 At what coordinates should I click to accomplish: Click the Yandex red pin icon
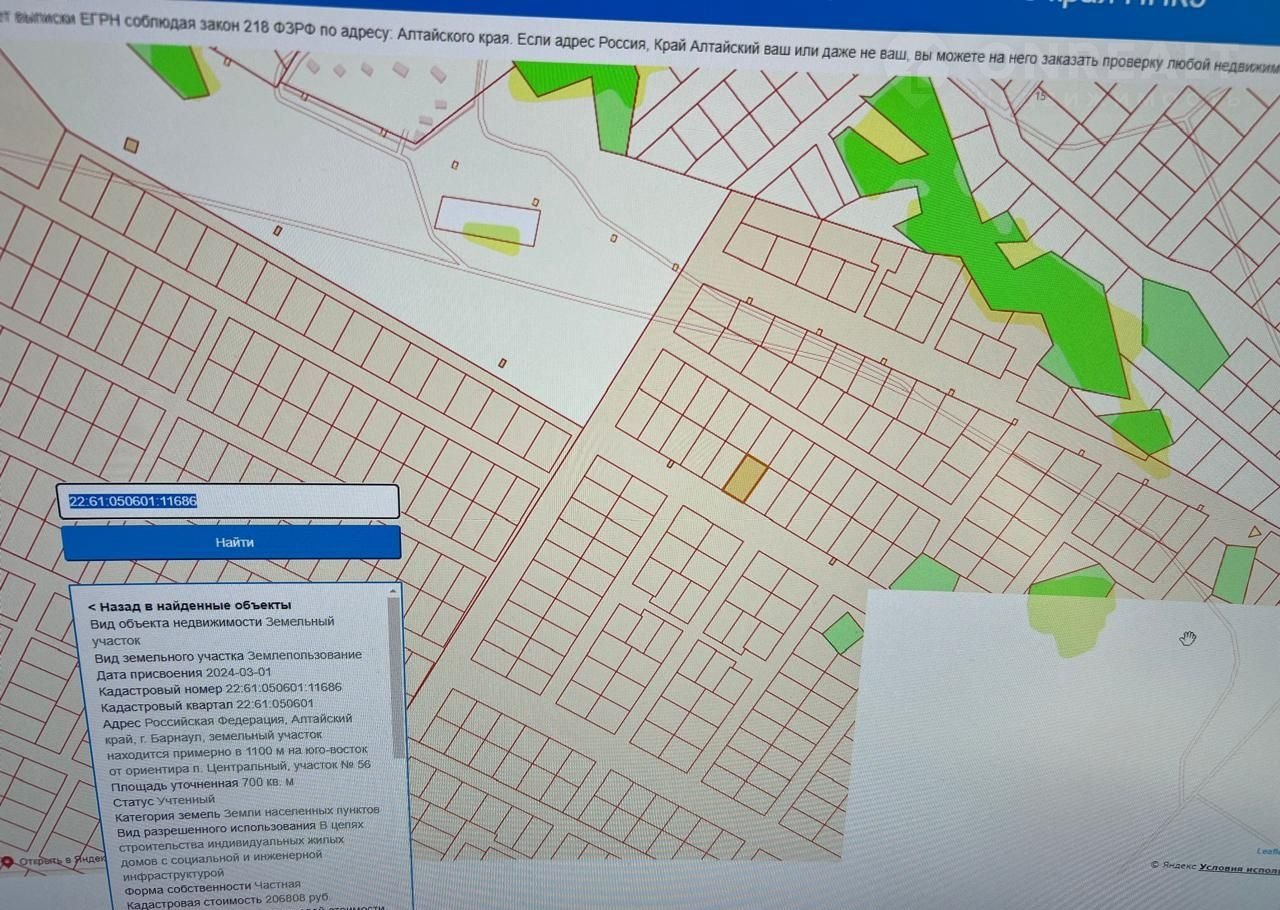(8, 861)
